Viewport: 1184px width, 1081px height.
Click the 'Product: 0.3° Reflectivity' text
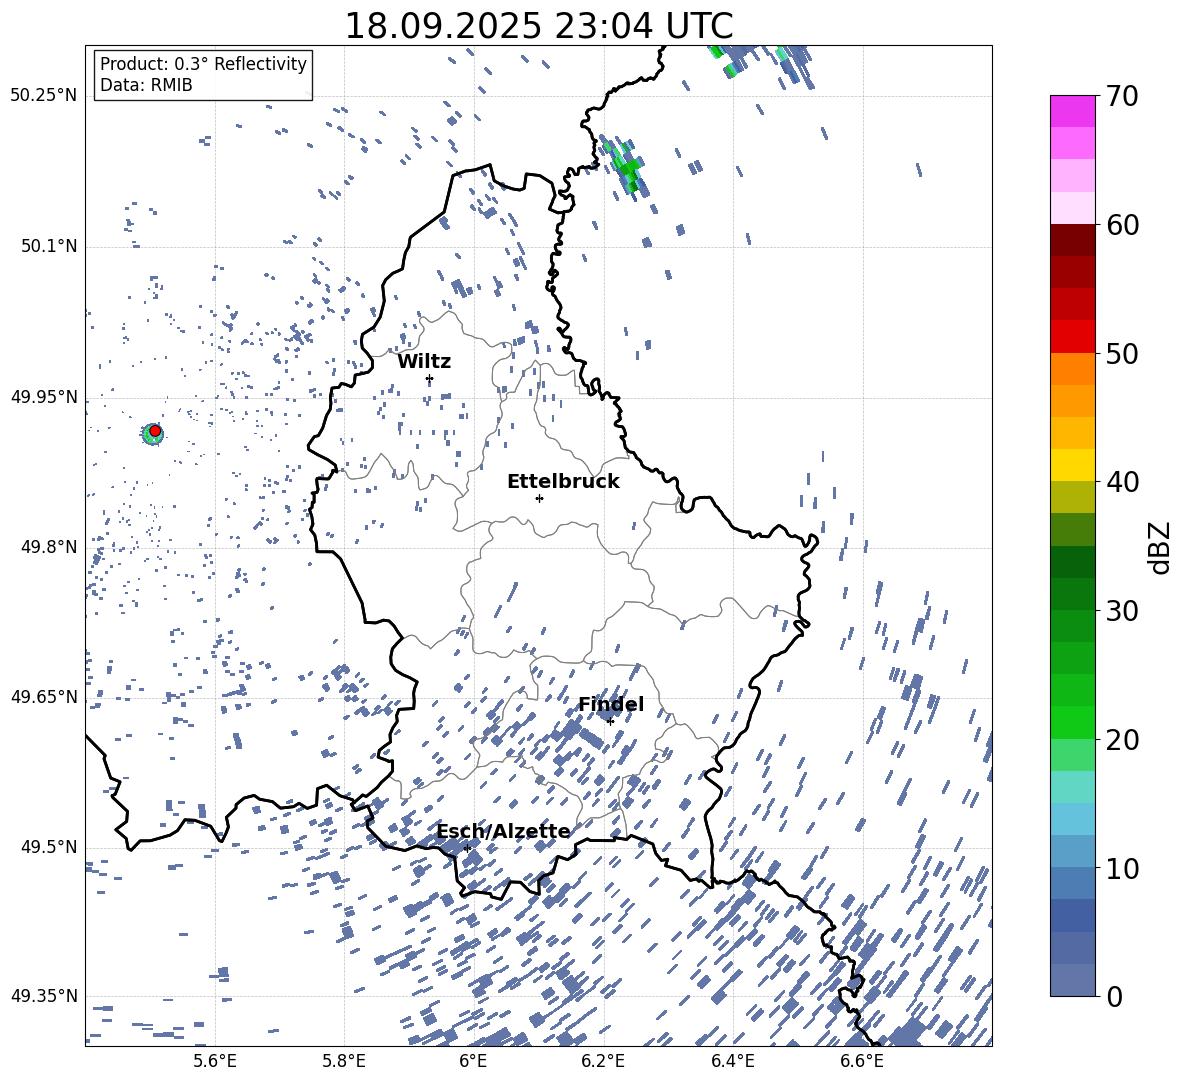pyautogui.click(x=203, y=64)
